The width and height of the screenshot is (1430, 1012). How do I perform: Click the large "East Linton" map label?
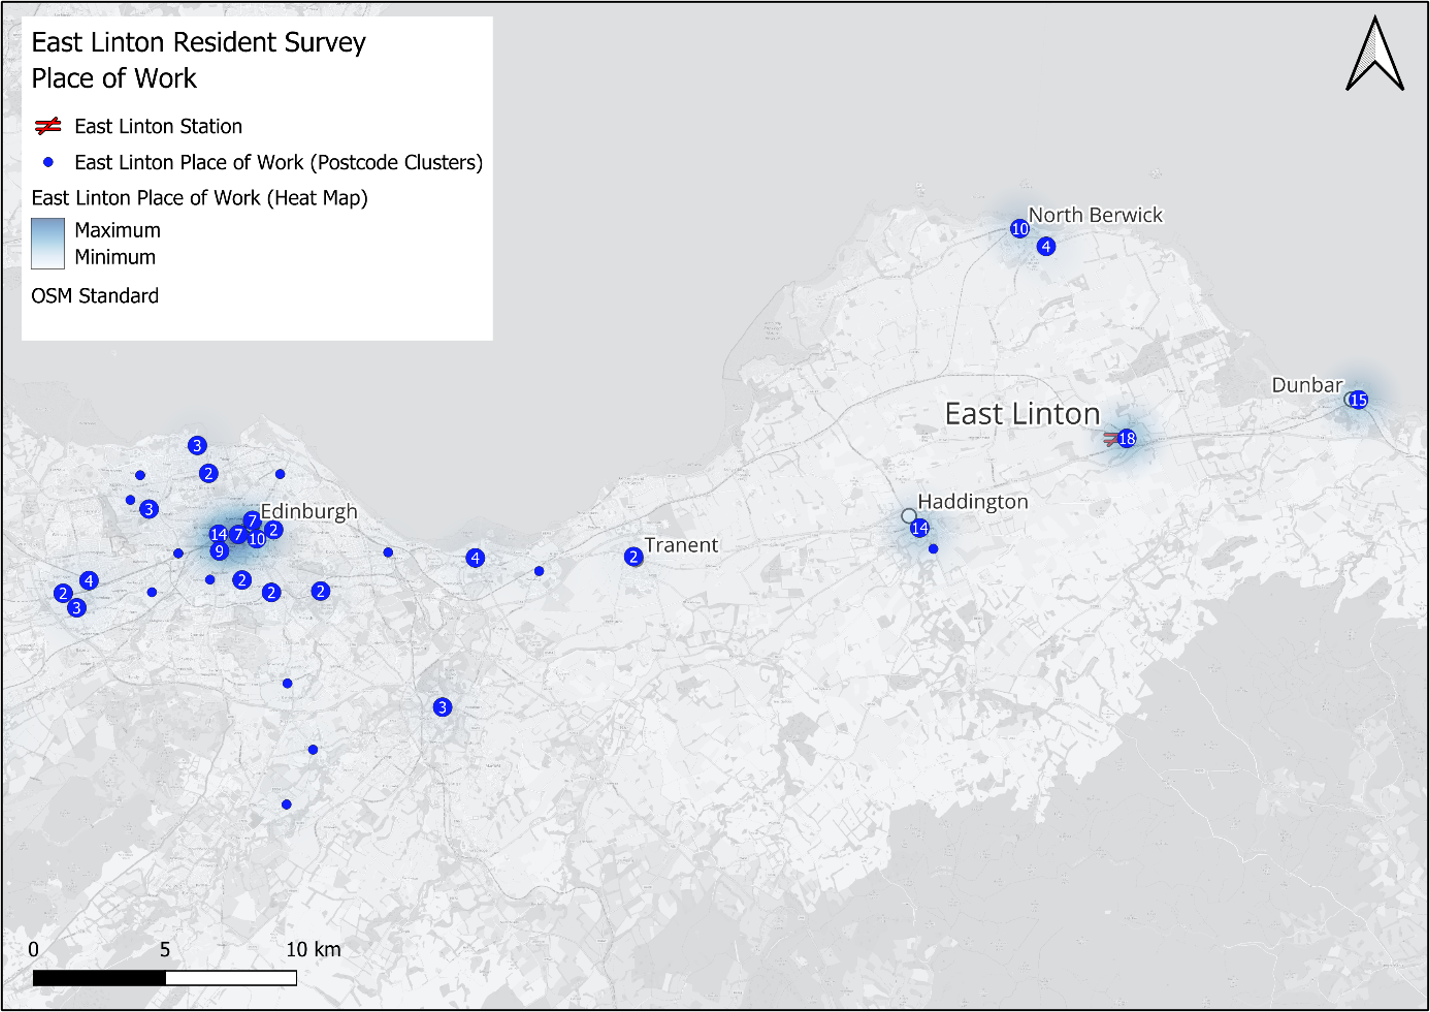(x=1022, y=414)
